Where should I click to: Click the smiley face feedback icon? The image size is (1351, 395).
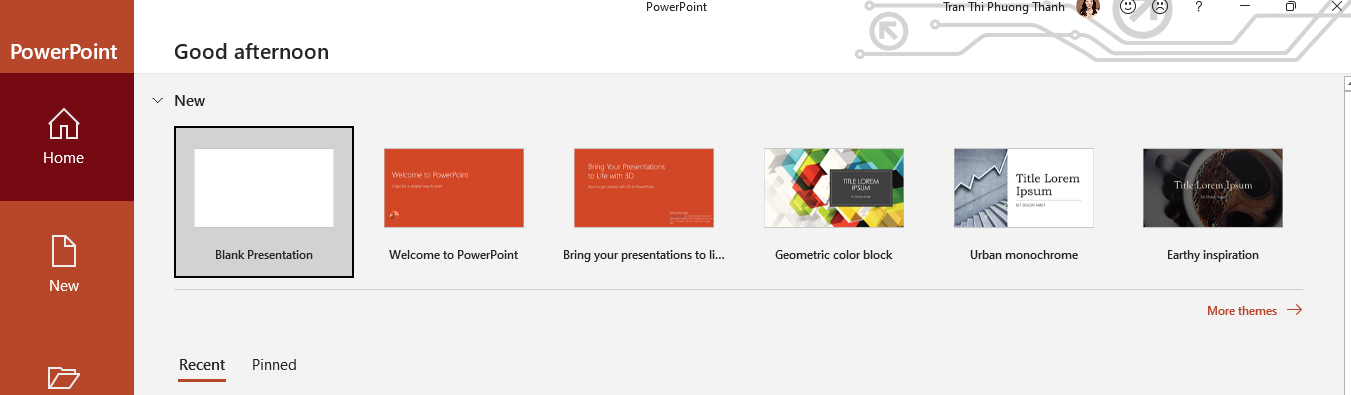pos(1127,7)
